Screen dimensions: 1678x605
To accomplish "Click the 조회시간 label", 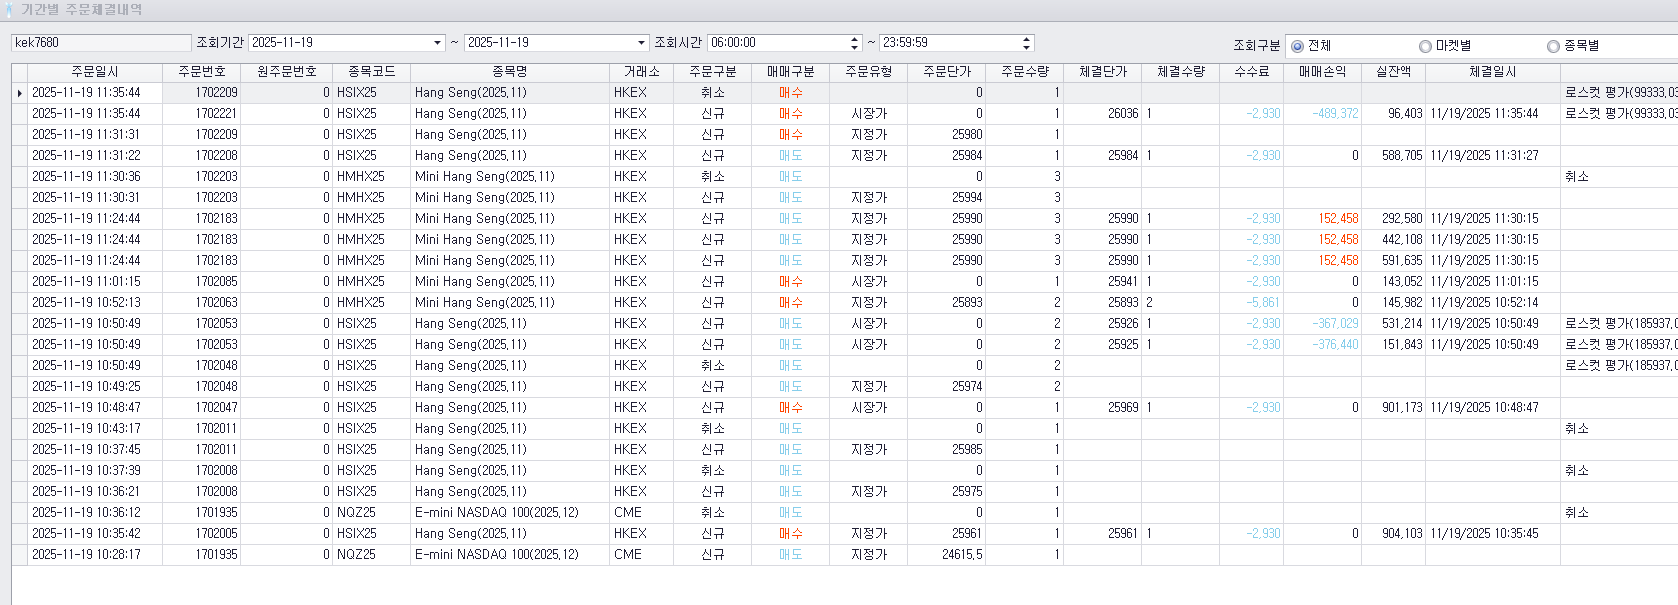I will tap(678, 43).
